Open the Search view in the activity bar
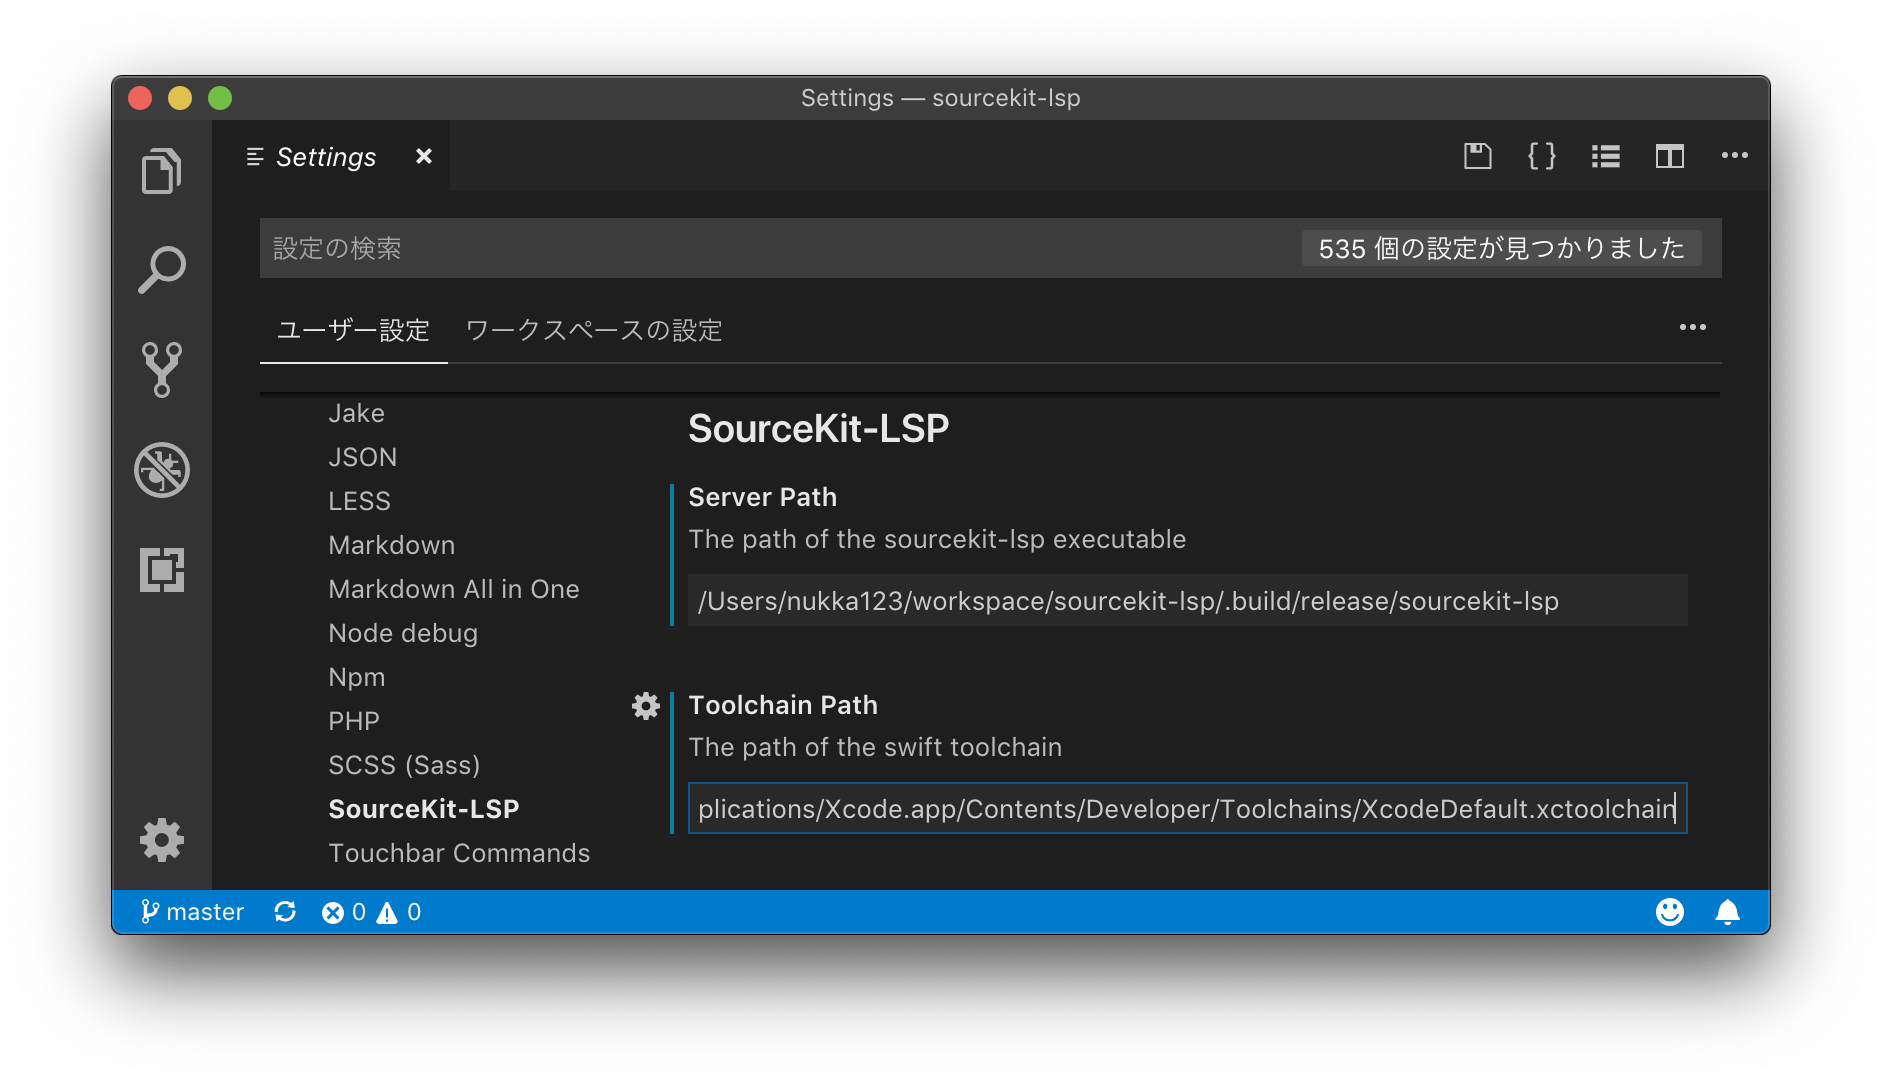 pos(162,268)
